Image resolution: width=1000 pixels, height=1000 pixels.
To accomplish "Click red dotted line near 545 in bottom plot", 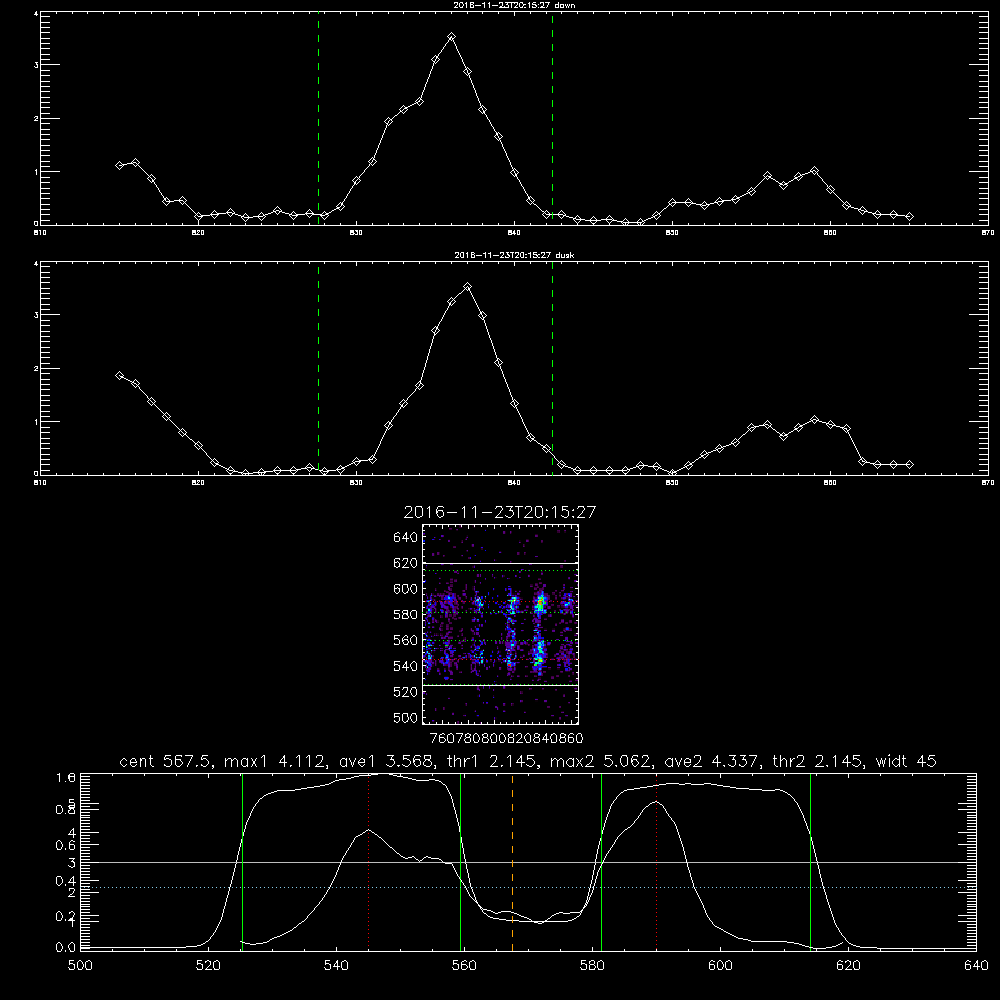I will tap(369, 861).
